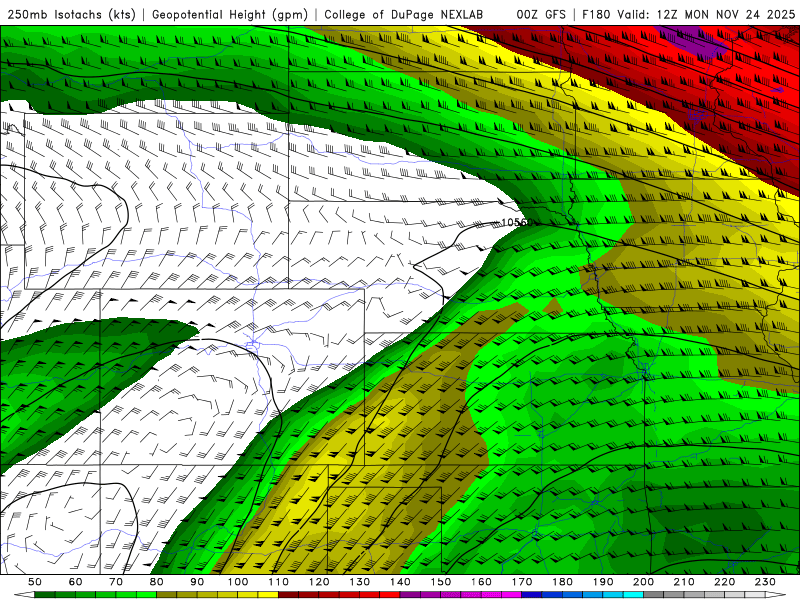This screenshot has height=600, width=800.
Task: Click the '160' colorbar scale label
Action: [481, 582]
